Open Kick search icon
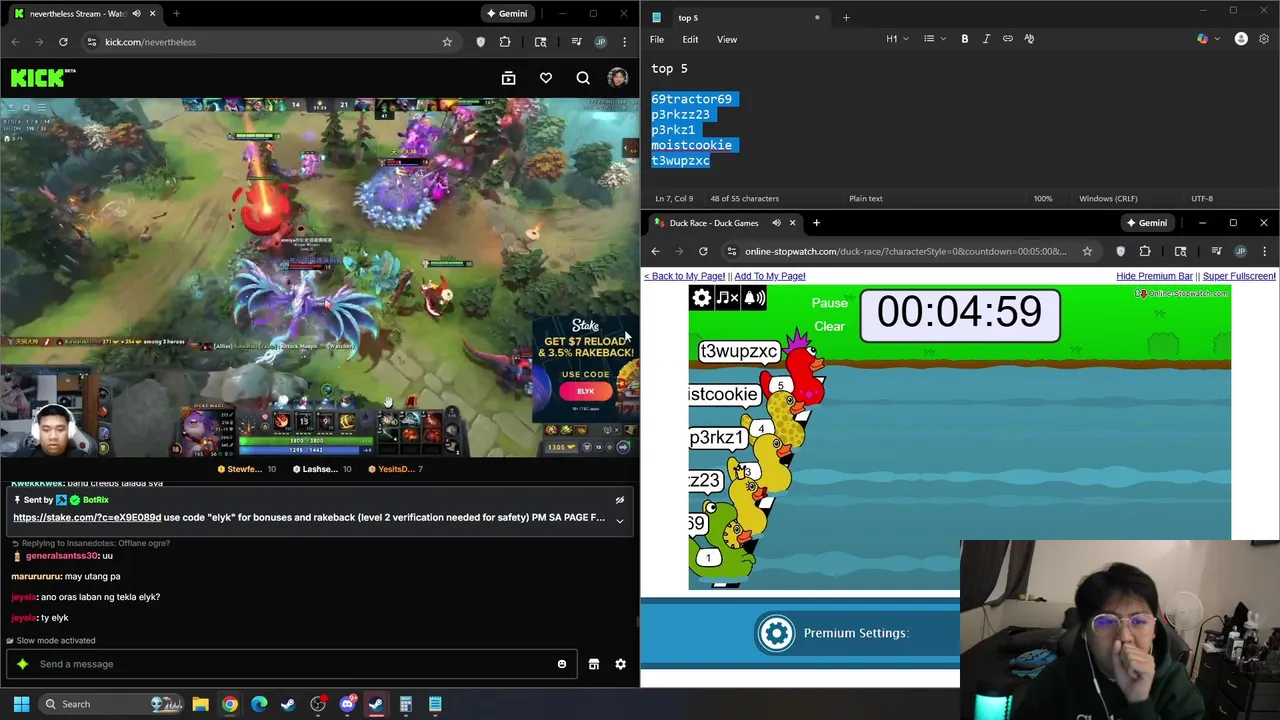Image resolution: width=1280 pixels, height=720 pixels. pyautogui.click(x=583, y=78)
